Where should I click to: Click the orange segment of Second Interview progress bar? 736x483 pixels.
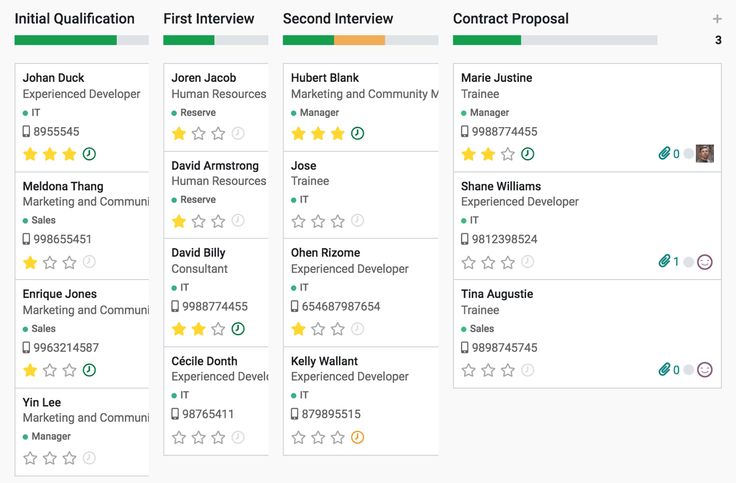[x=359, y=40]
